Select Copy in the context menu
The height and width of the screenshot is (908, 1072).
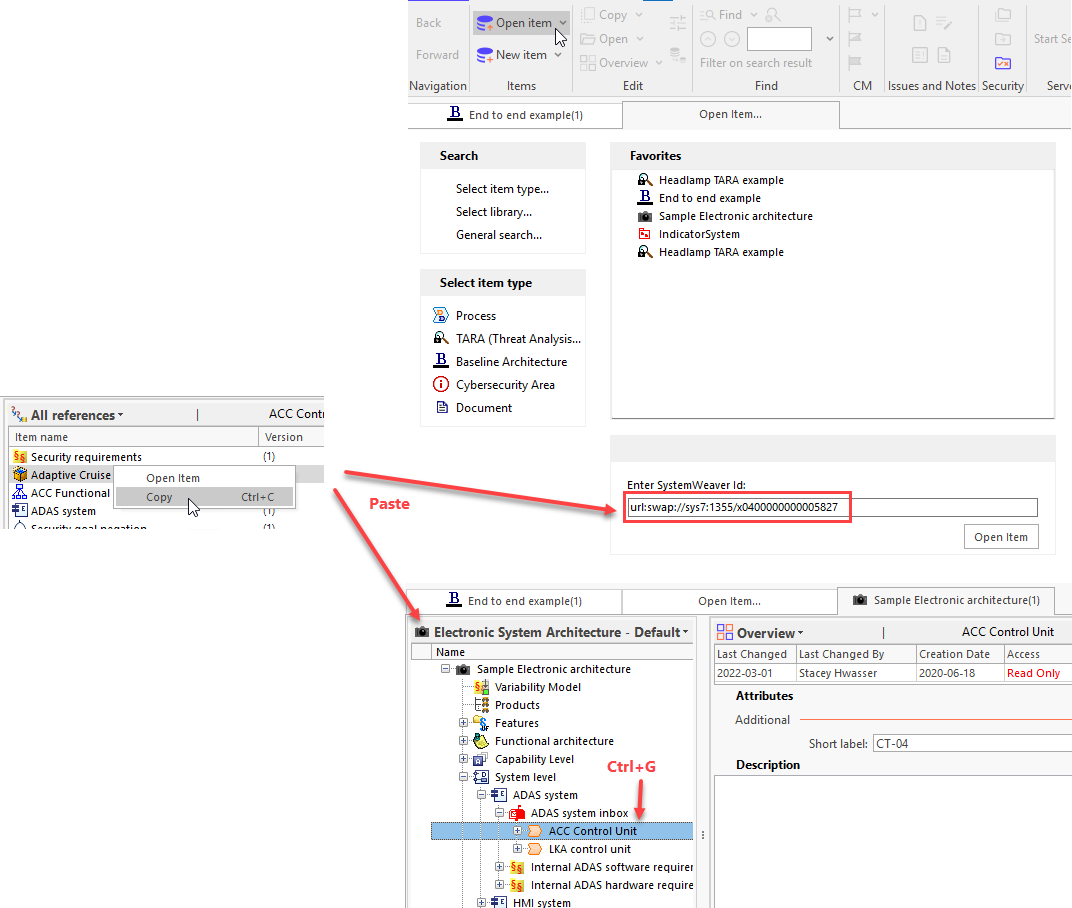pos(204,497)
